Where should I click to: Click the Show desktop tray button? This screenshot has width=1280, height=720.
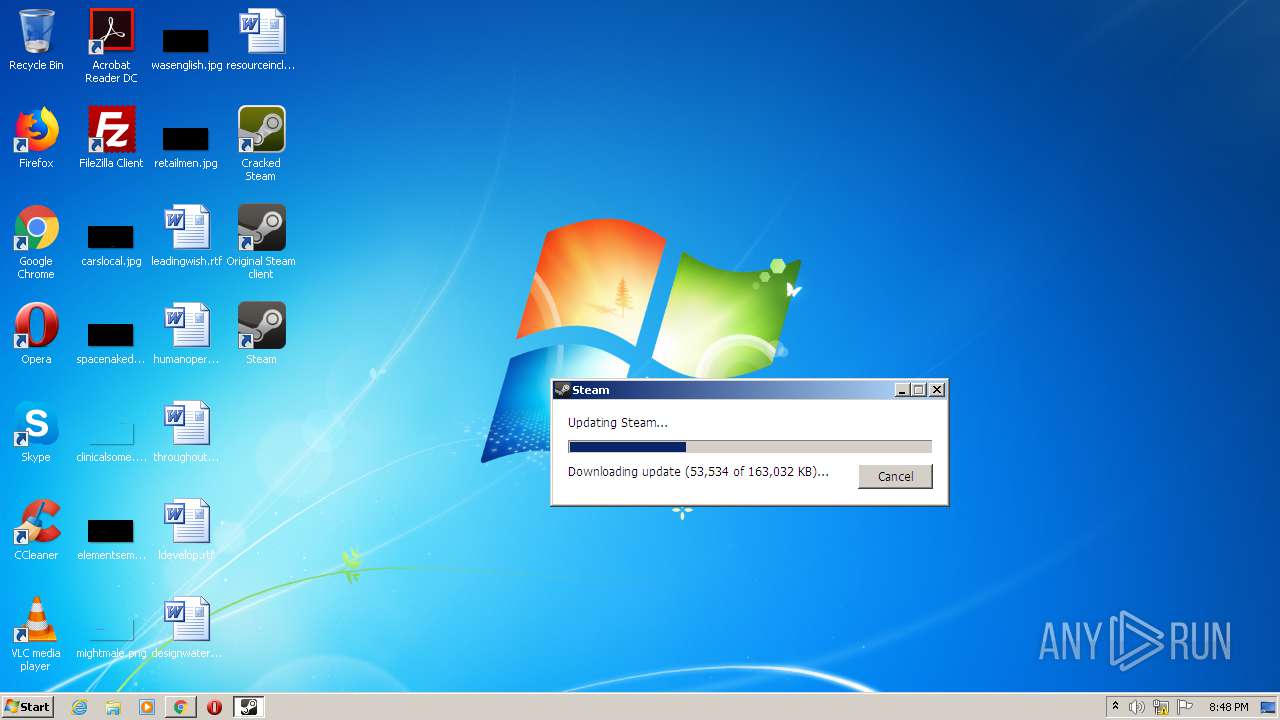(1269, 707)
